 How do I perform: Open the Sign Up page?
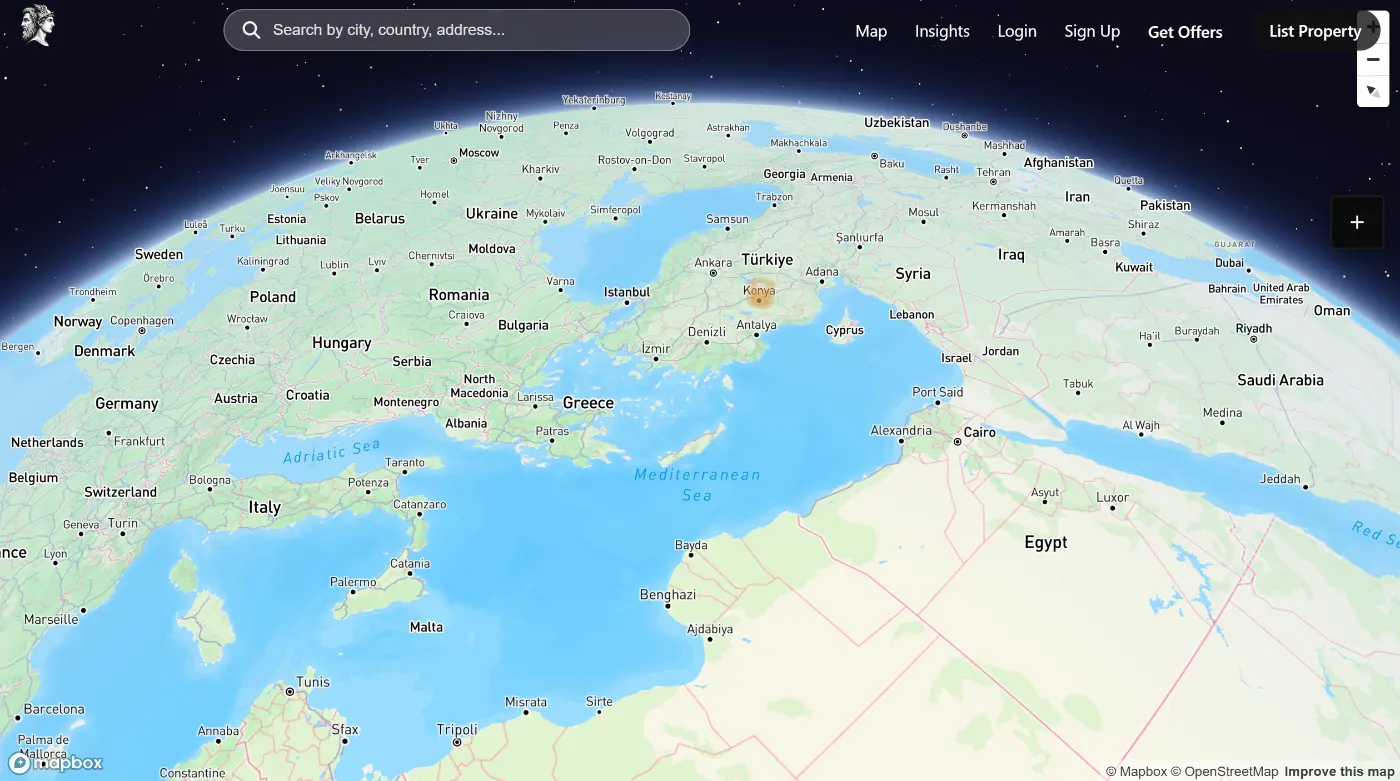point(1092,31)
